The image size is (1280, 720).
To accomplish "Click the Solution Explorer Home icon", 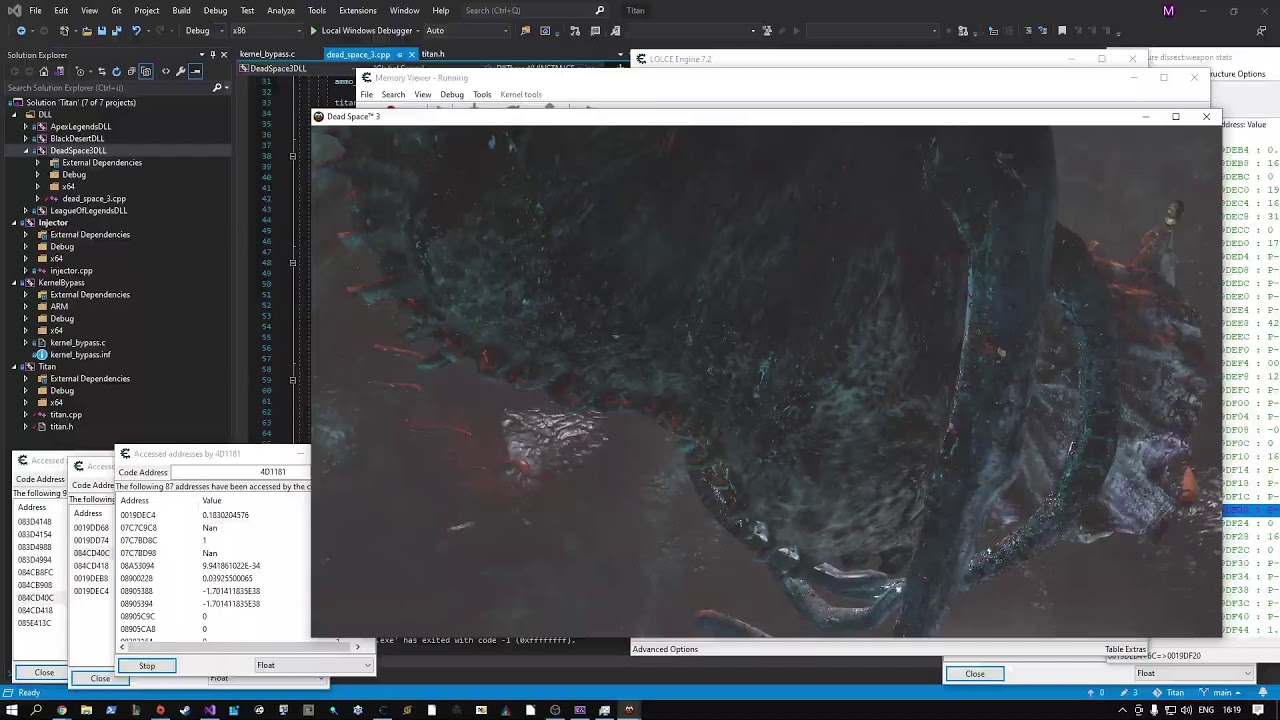I will point(43,71).
